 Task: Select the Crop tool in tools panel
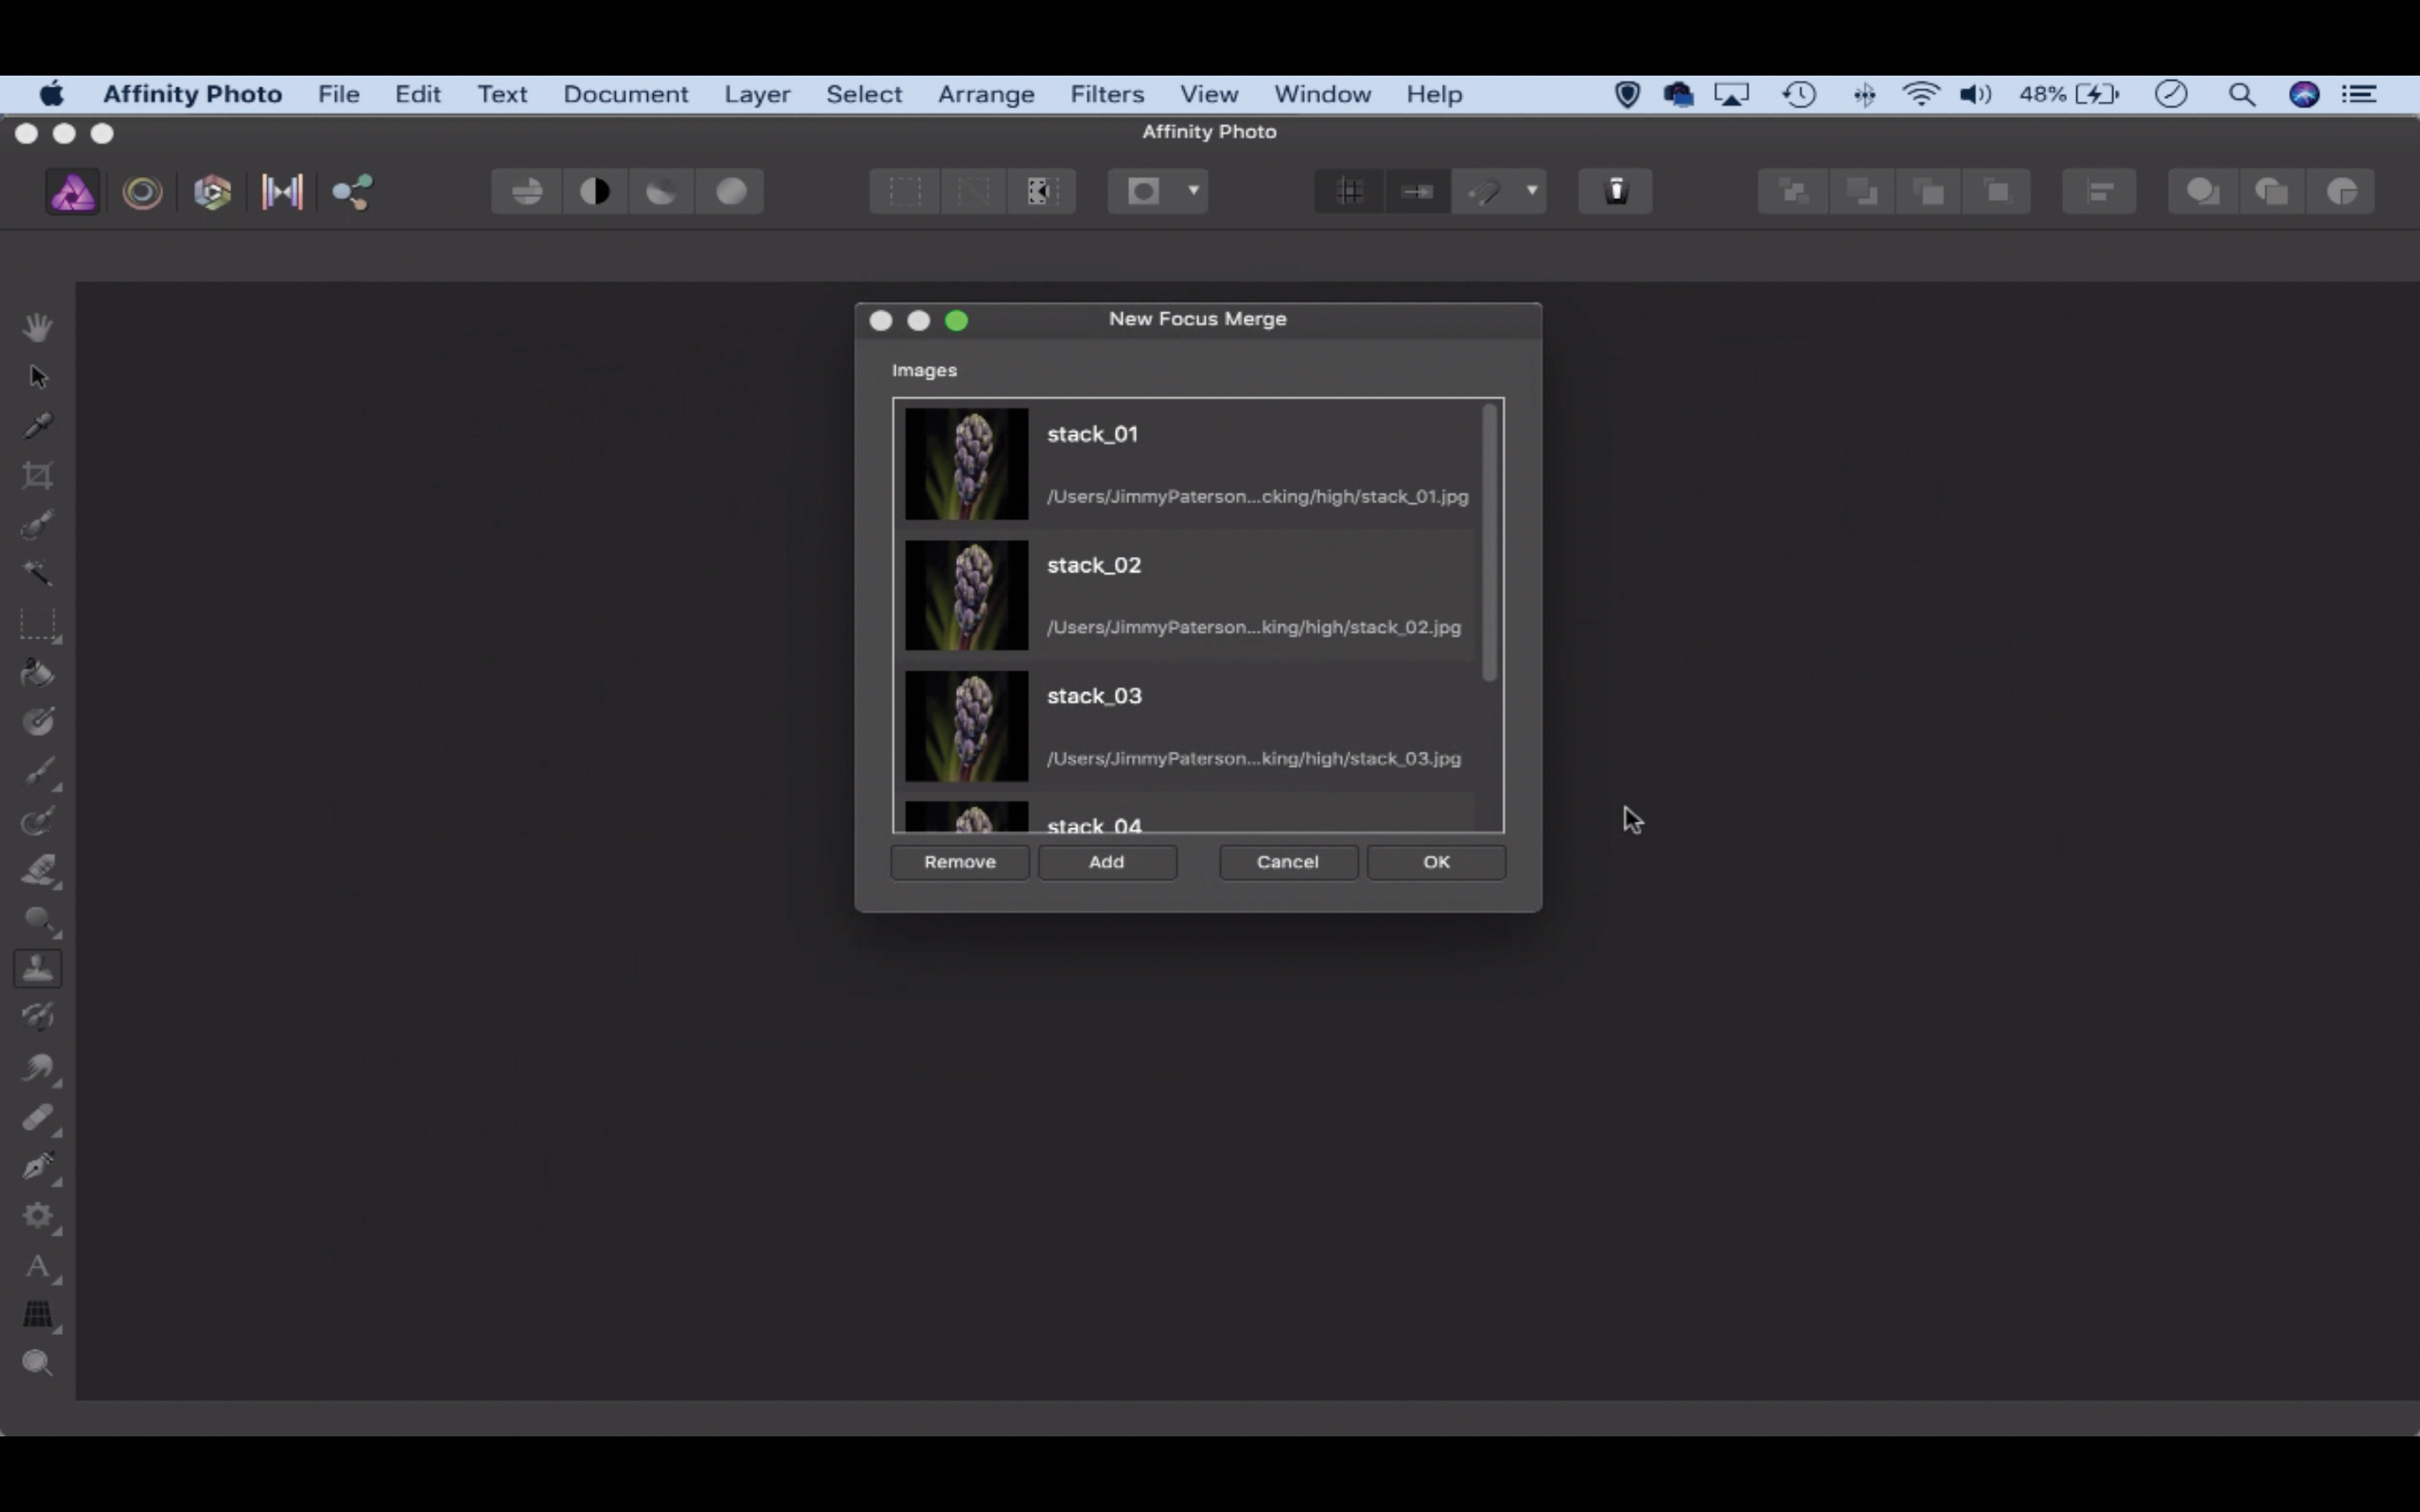tap(38, 475)
